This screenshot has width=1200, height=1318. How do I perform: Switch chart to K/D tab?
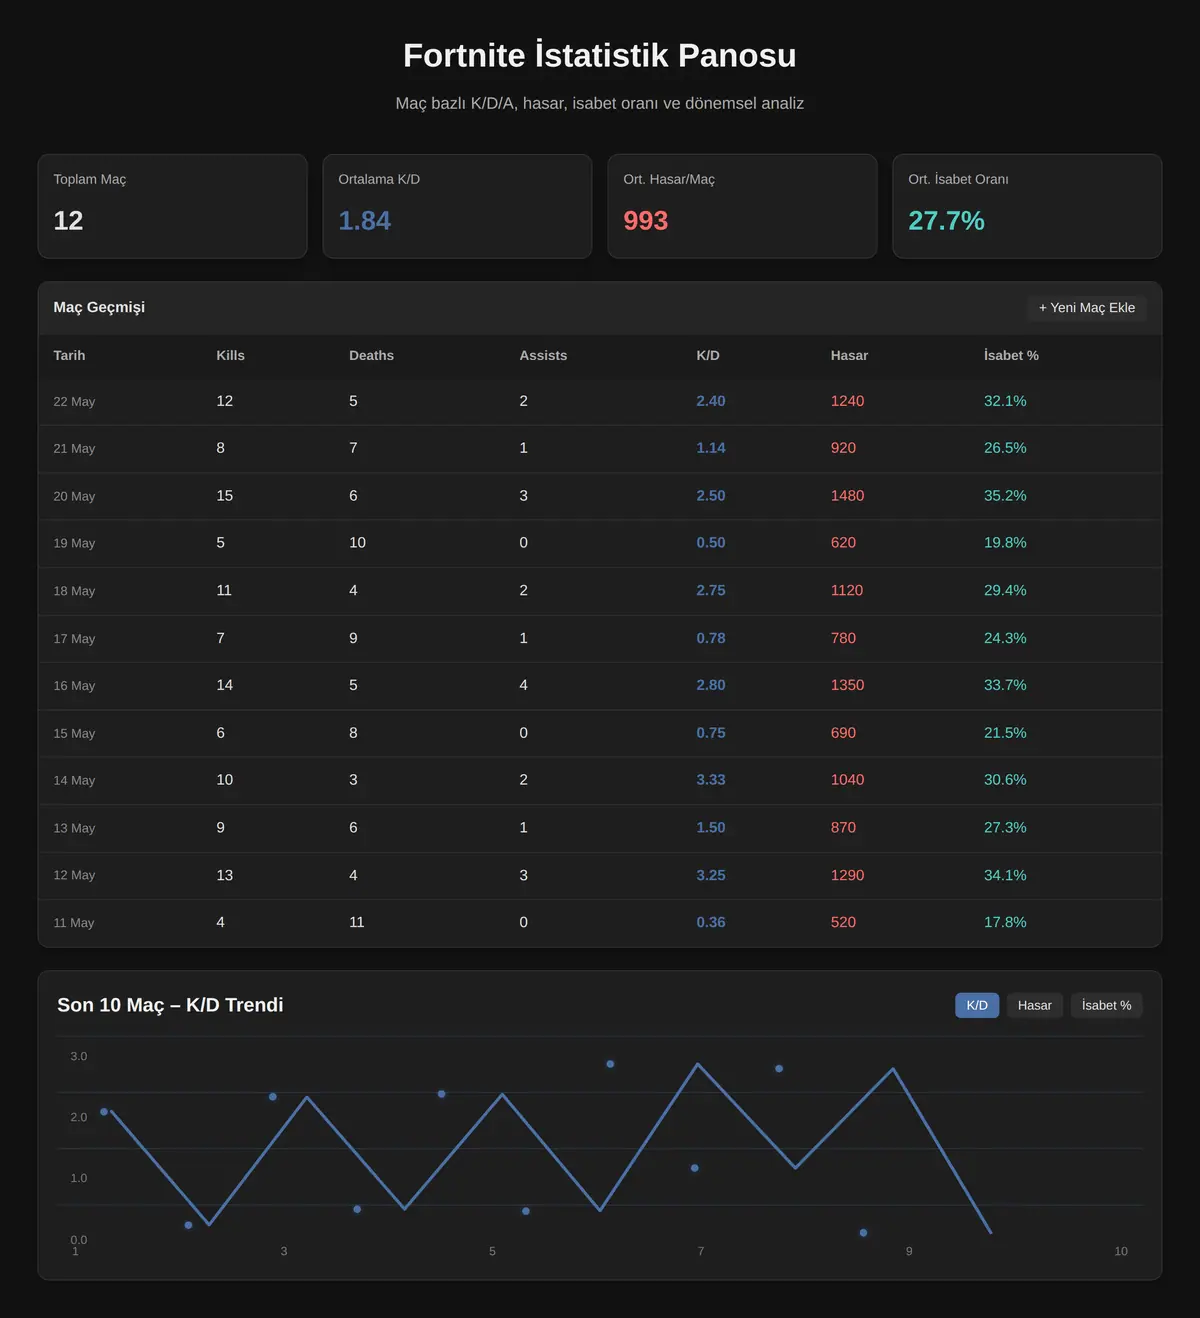click(x=977, y=1005)
